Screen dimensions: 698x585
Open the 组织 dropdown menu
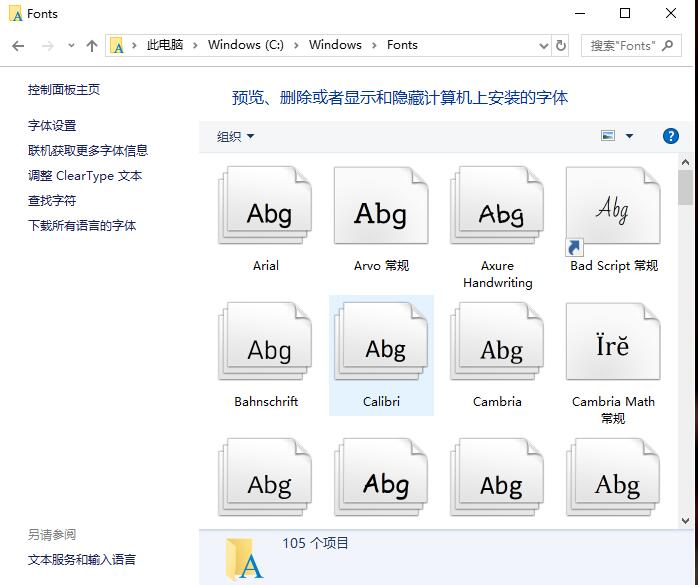(x=235, y=136)
